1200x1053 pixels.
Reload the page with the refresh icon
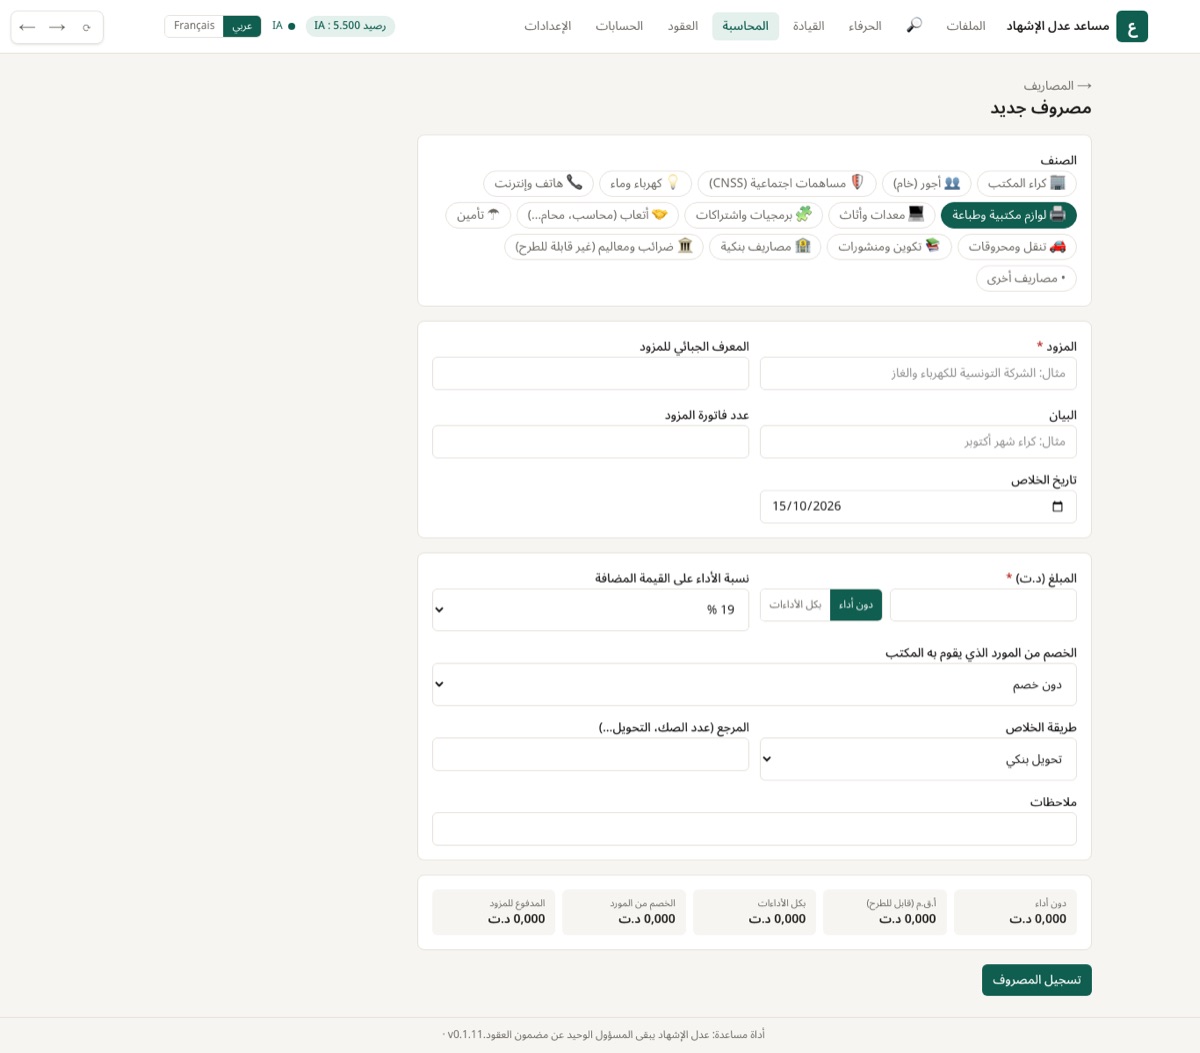pyautogui.click(x=86, y=27)
